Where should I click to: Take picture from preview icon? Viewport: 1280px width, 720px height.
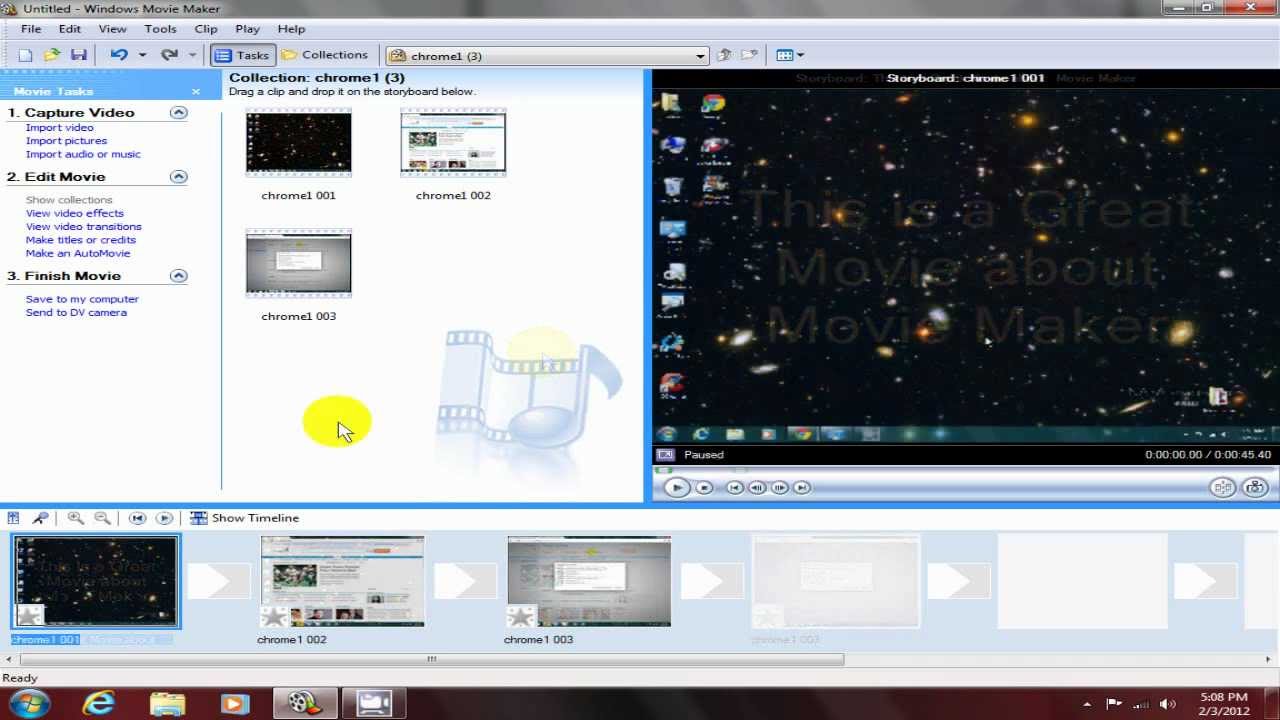1255,488
